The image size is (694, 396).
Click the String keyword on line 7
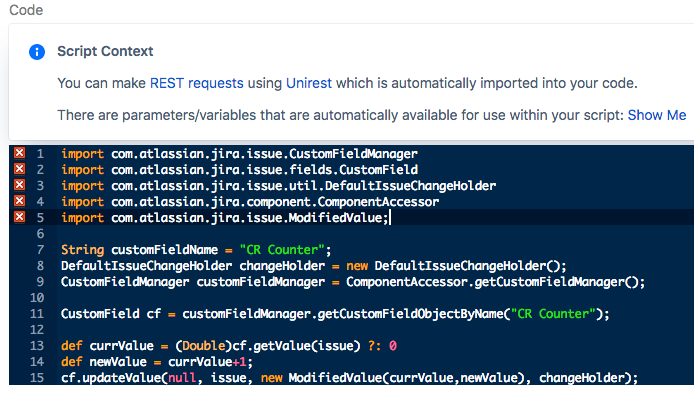(82, 250)
